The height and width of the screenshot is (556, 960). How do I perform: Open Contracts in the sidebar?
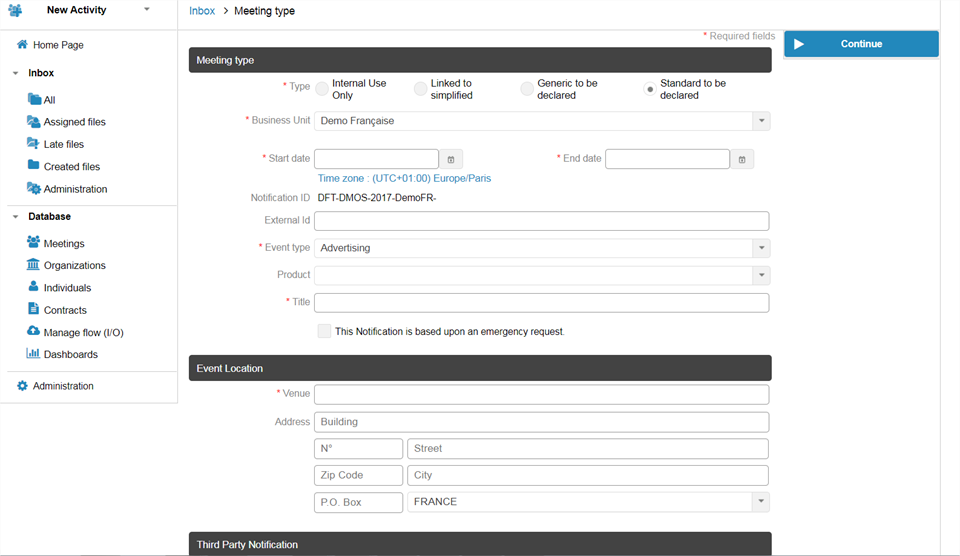click(x=65, y=310)
